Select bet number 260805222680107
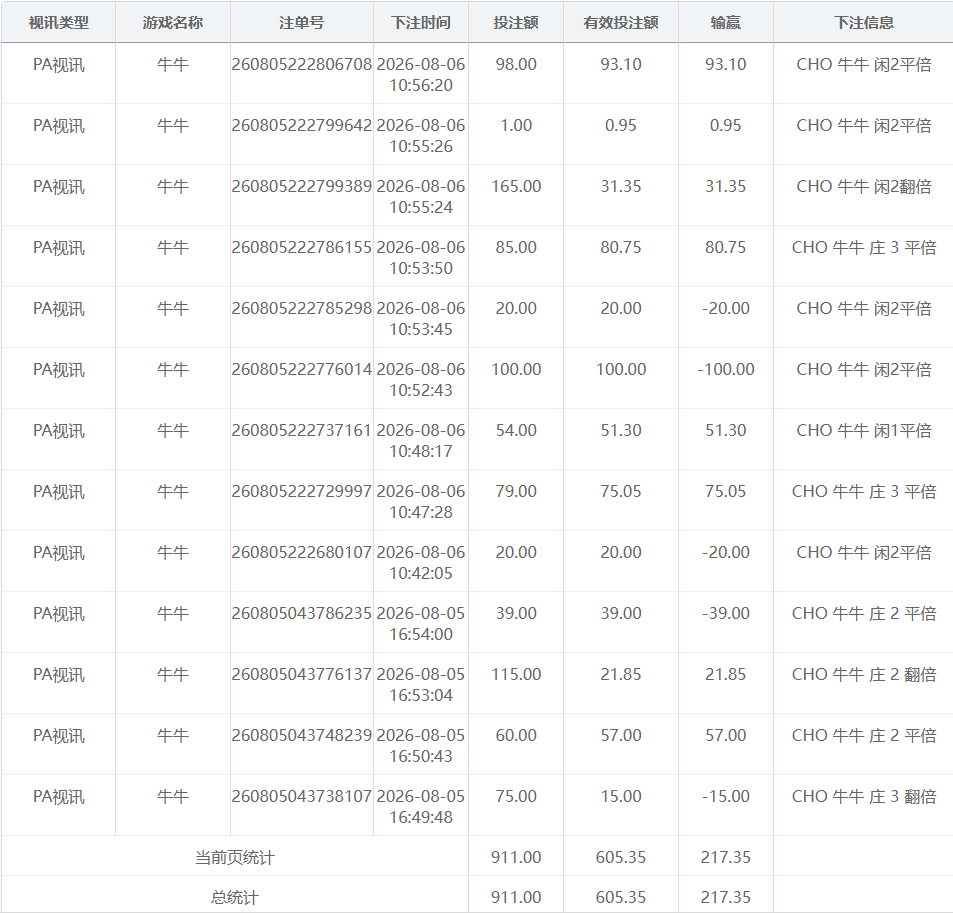The height and width of the screenshot is (913, 953). point(301,553)
